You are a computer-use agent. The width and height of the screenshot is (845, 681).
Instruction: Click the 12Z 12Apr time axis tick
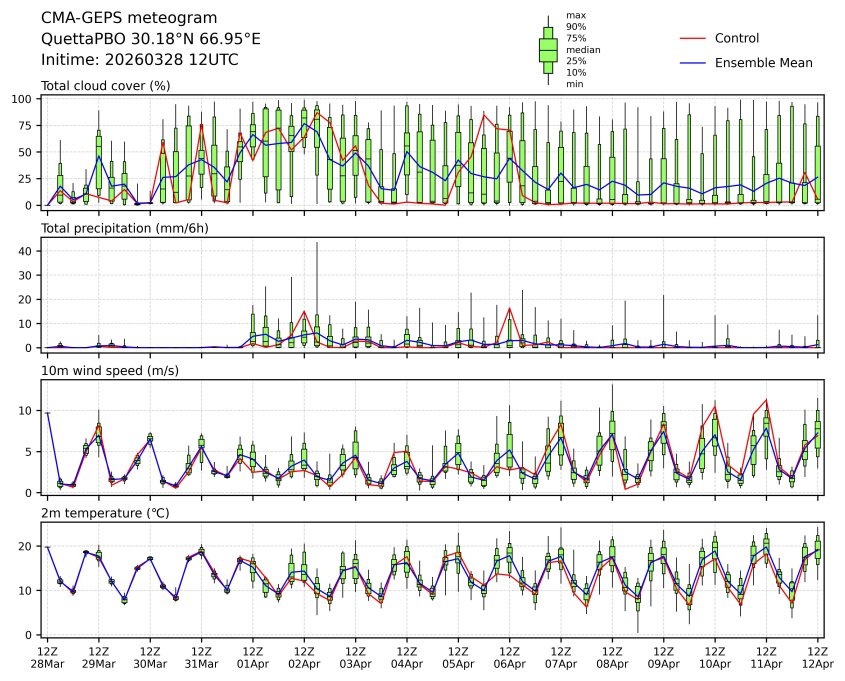click(x=818, y=656)
